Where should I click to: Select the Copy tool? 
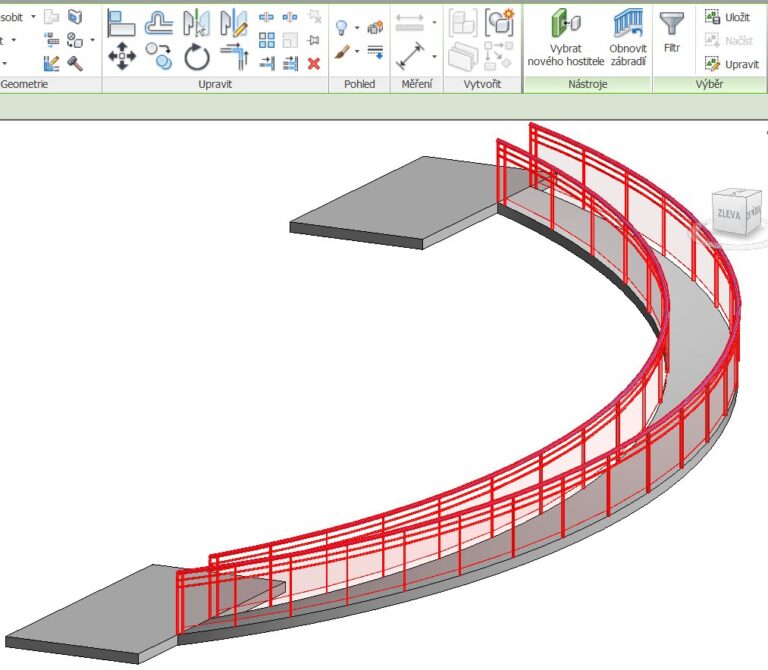click(x=159, y=56)
